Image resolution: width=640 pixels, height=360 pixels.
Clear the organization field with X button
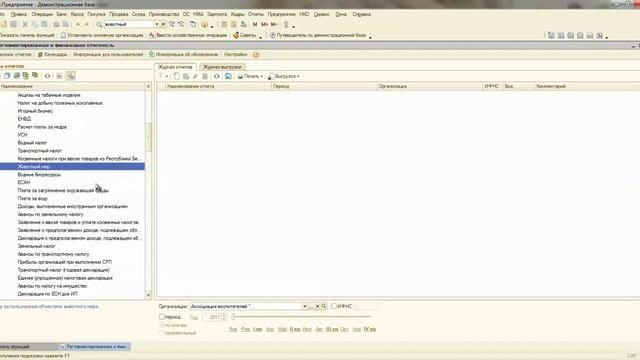(x=318, y=307)
